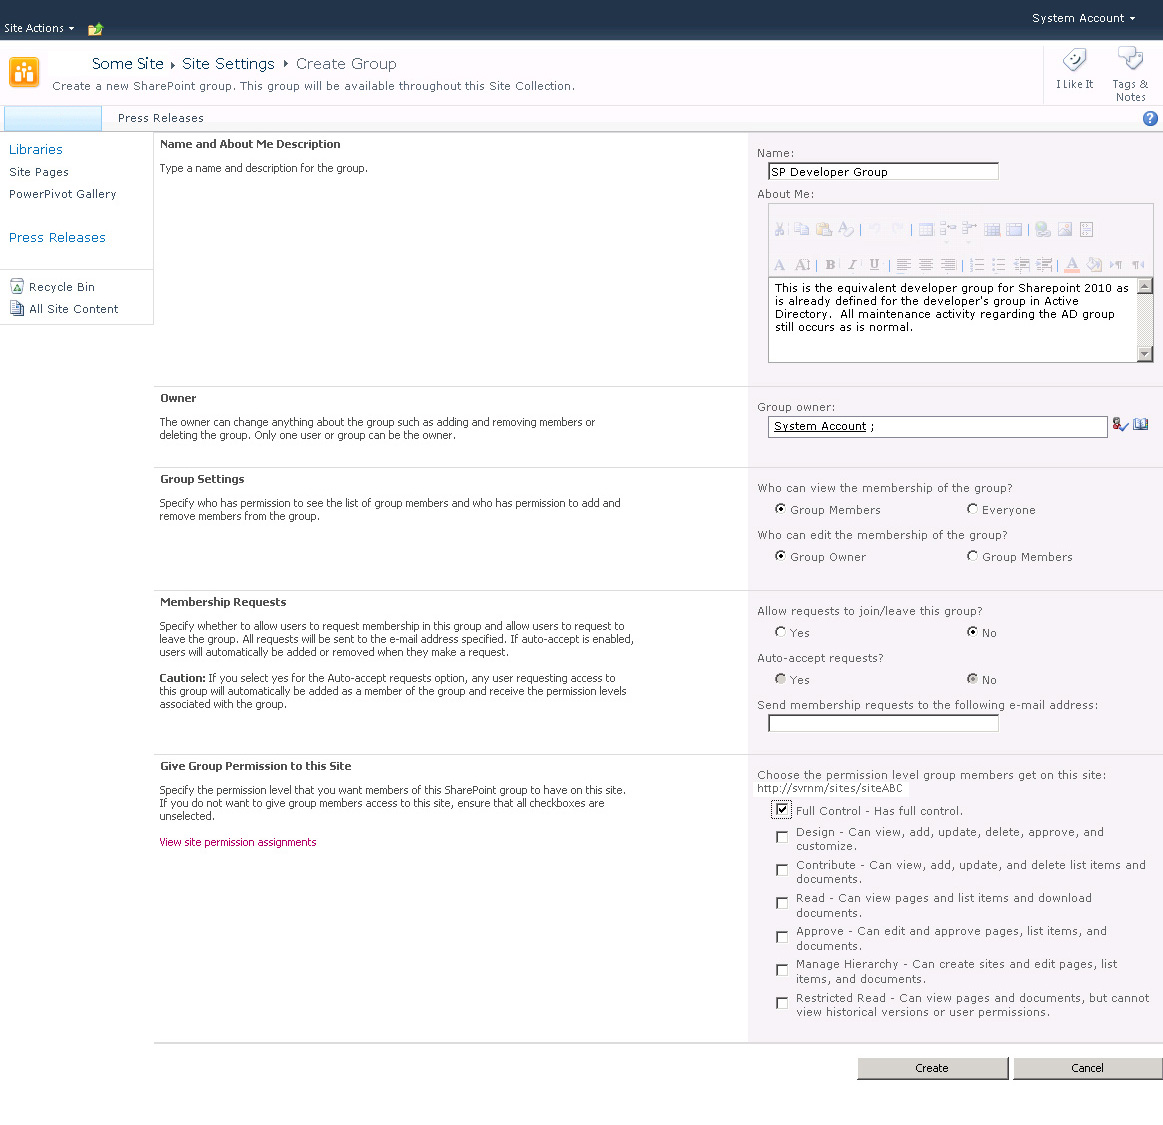Select Yes for allow join/leave requests
1163x1125 pixels.
[x=780, y=632]
